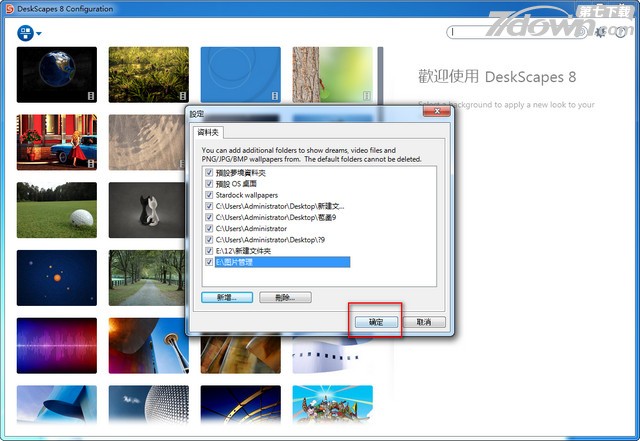Select the black and white cat sculpture wallpaper
The height and width of the screenshot is (441, 640).
click(147, 210)
